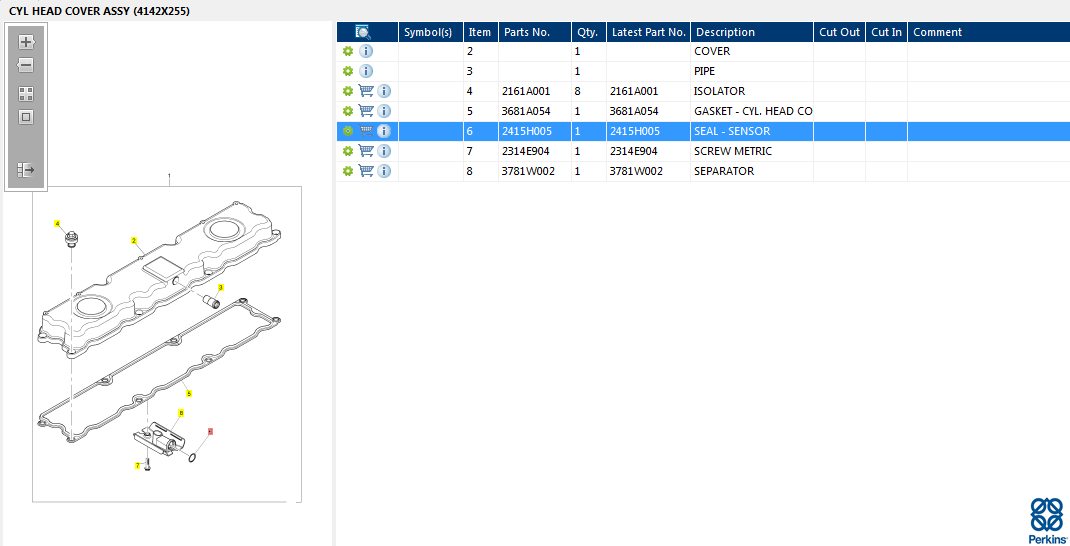Click the list export arrow icon

(26, 170)
